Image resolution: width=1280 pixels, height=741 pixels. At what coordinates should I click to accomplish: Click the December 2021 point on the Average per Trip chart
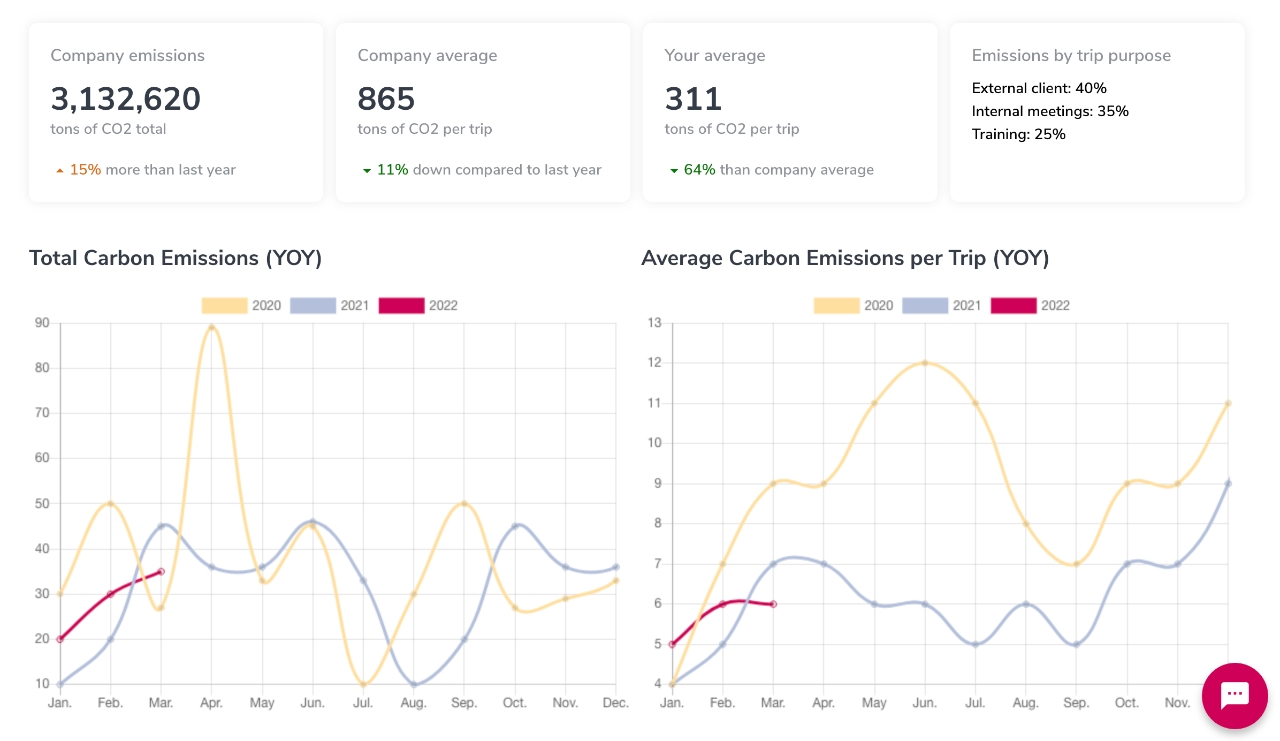[1228, 483]
